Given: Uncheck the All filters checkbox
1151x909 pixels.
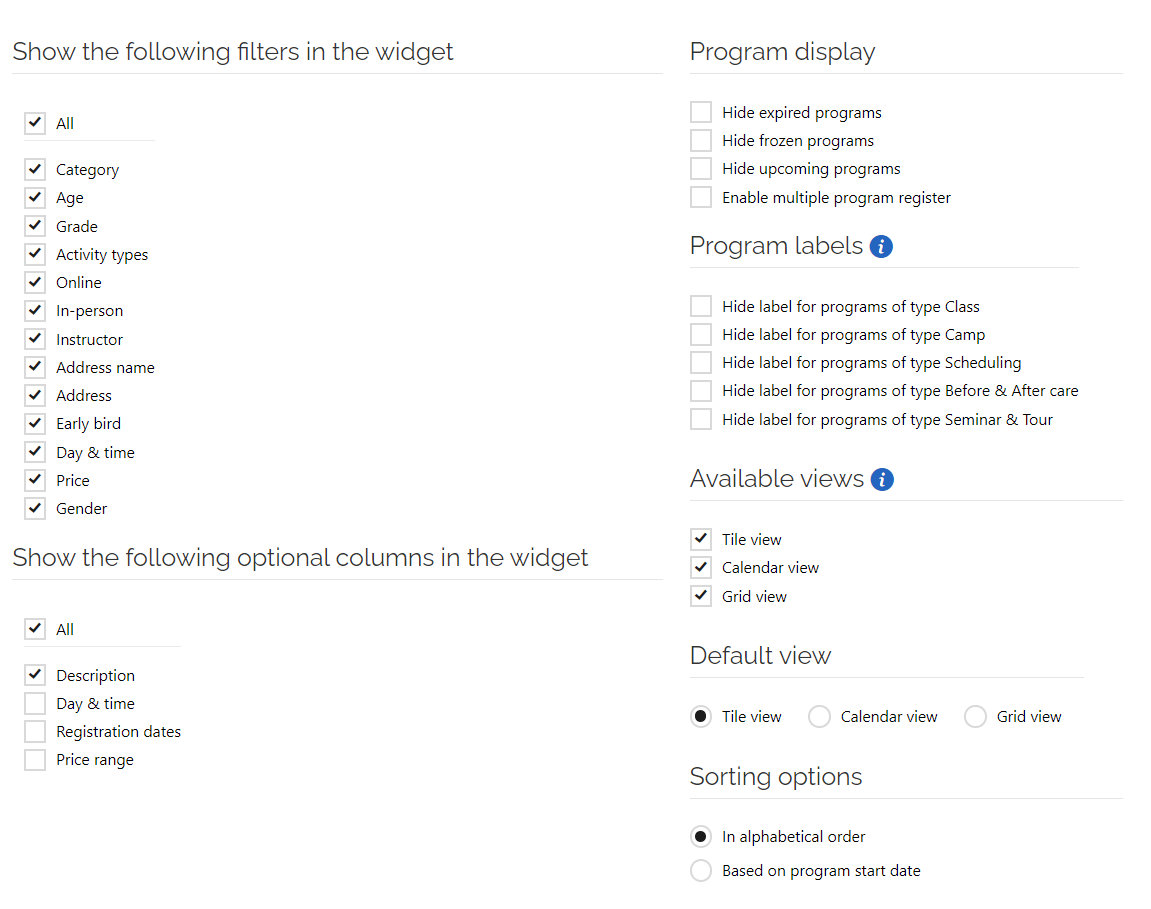Looking at the screenshot, I should point(35,123).
